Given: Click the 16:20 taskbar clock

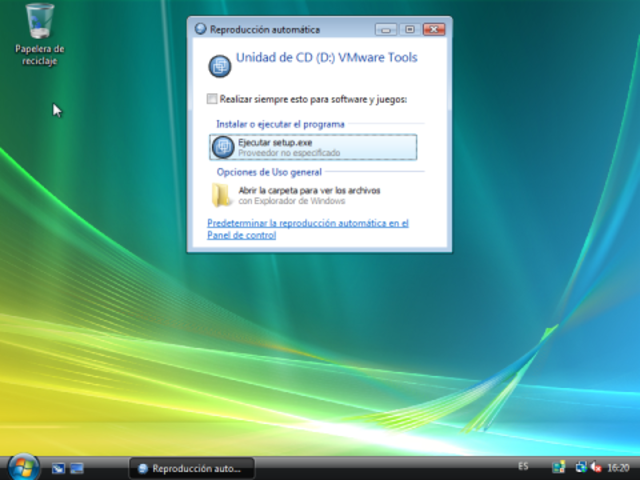Looking at the screenshot, I should [618, 468].
